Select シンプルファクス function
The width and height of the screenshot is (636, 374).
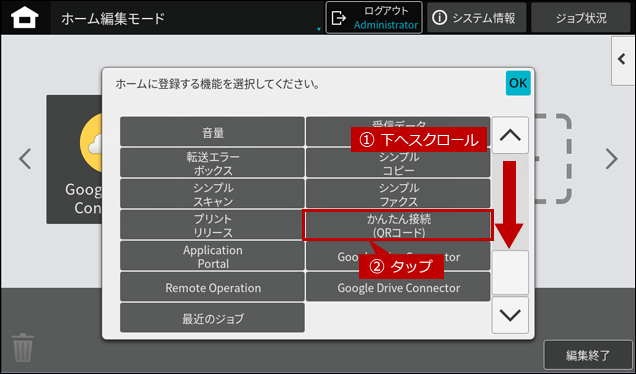398,193
